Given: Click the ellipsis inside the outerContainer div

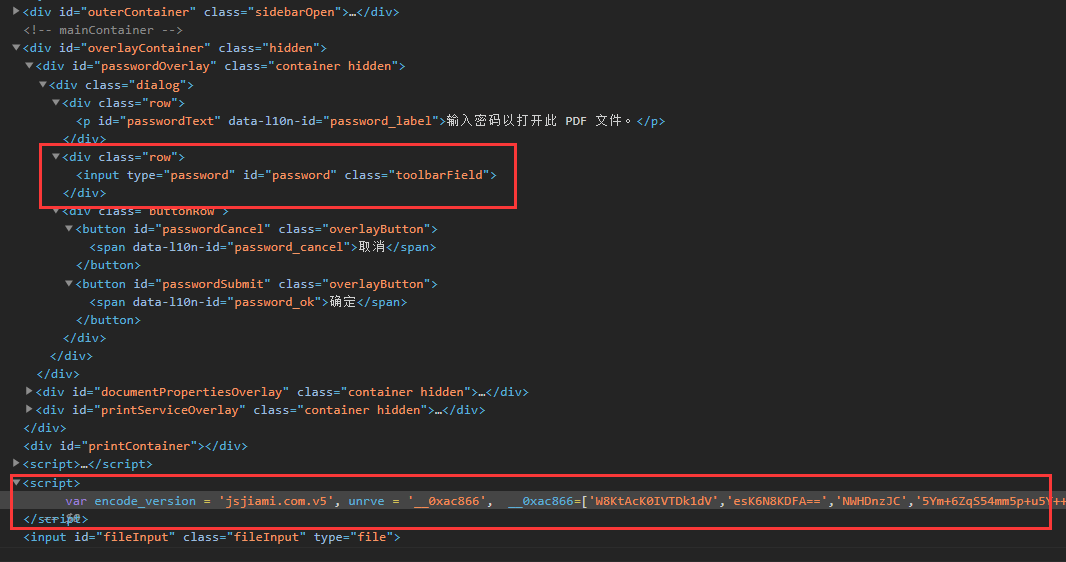Looking at the screenshot, I should tap(352, 12).
